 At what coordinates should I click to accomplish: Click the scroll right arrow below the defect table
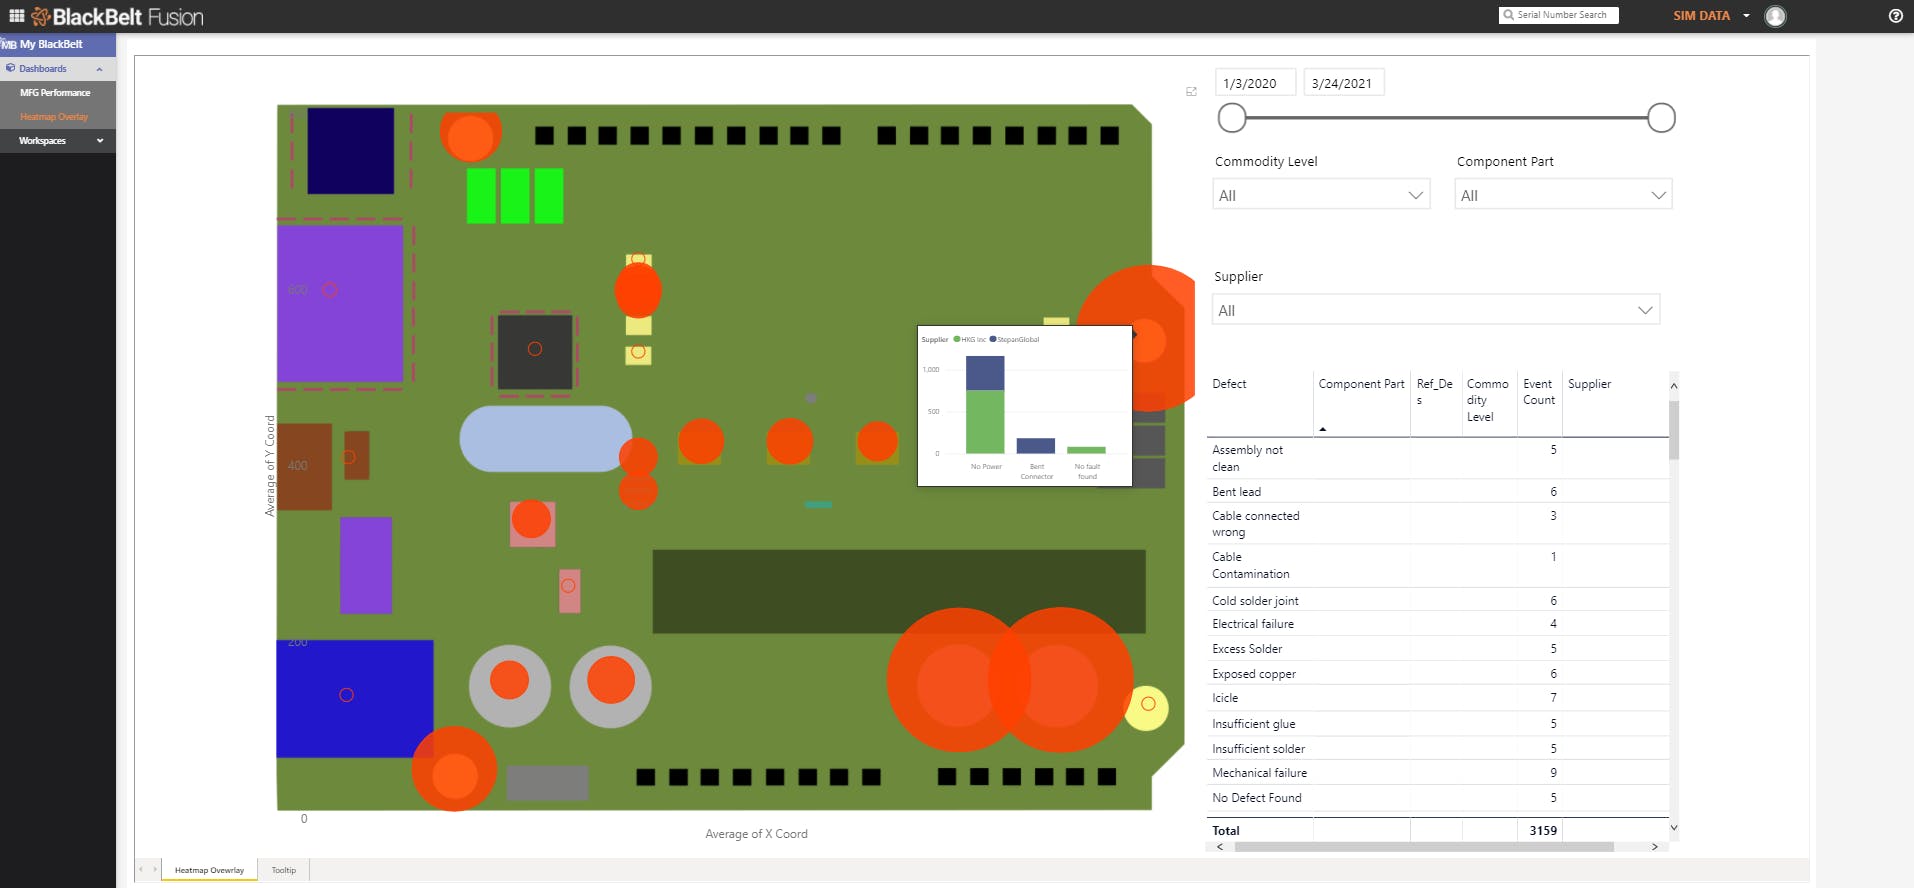(1655, 847)
